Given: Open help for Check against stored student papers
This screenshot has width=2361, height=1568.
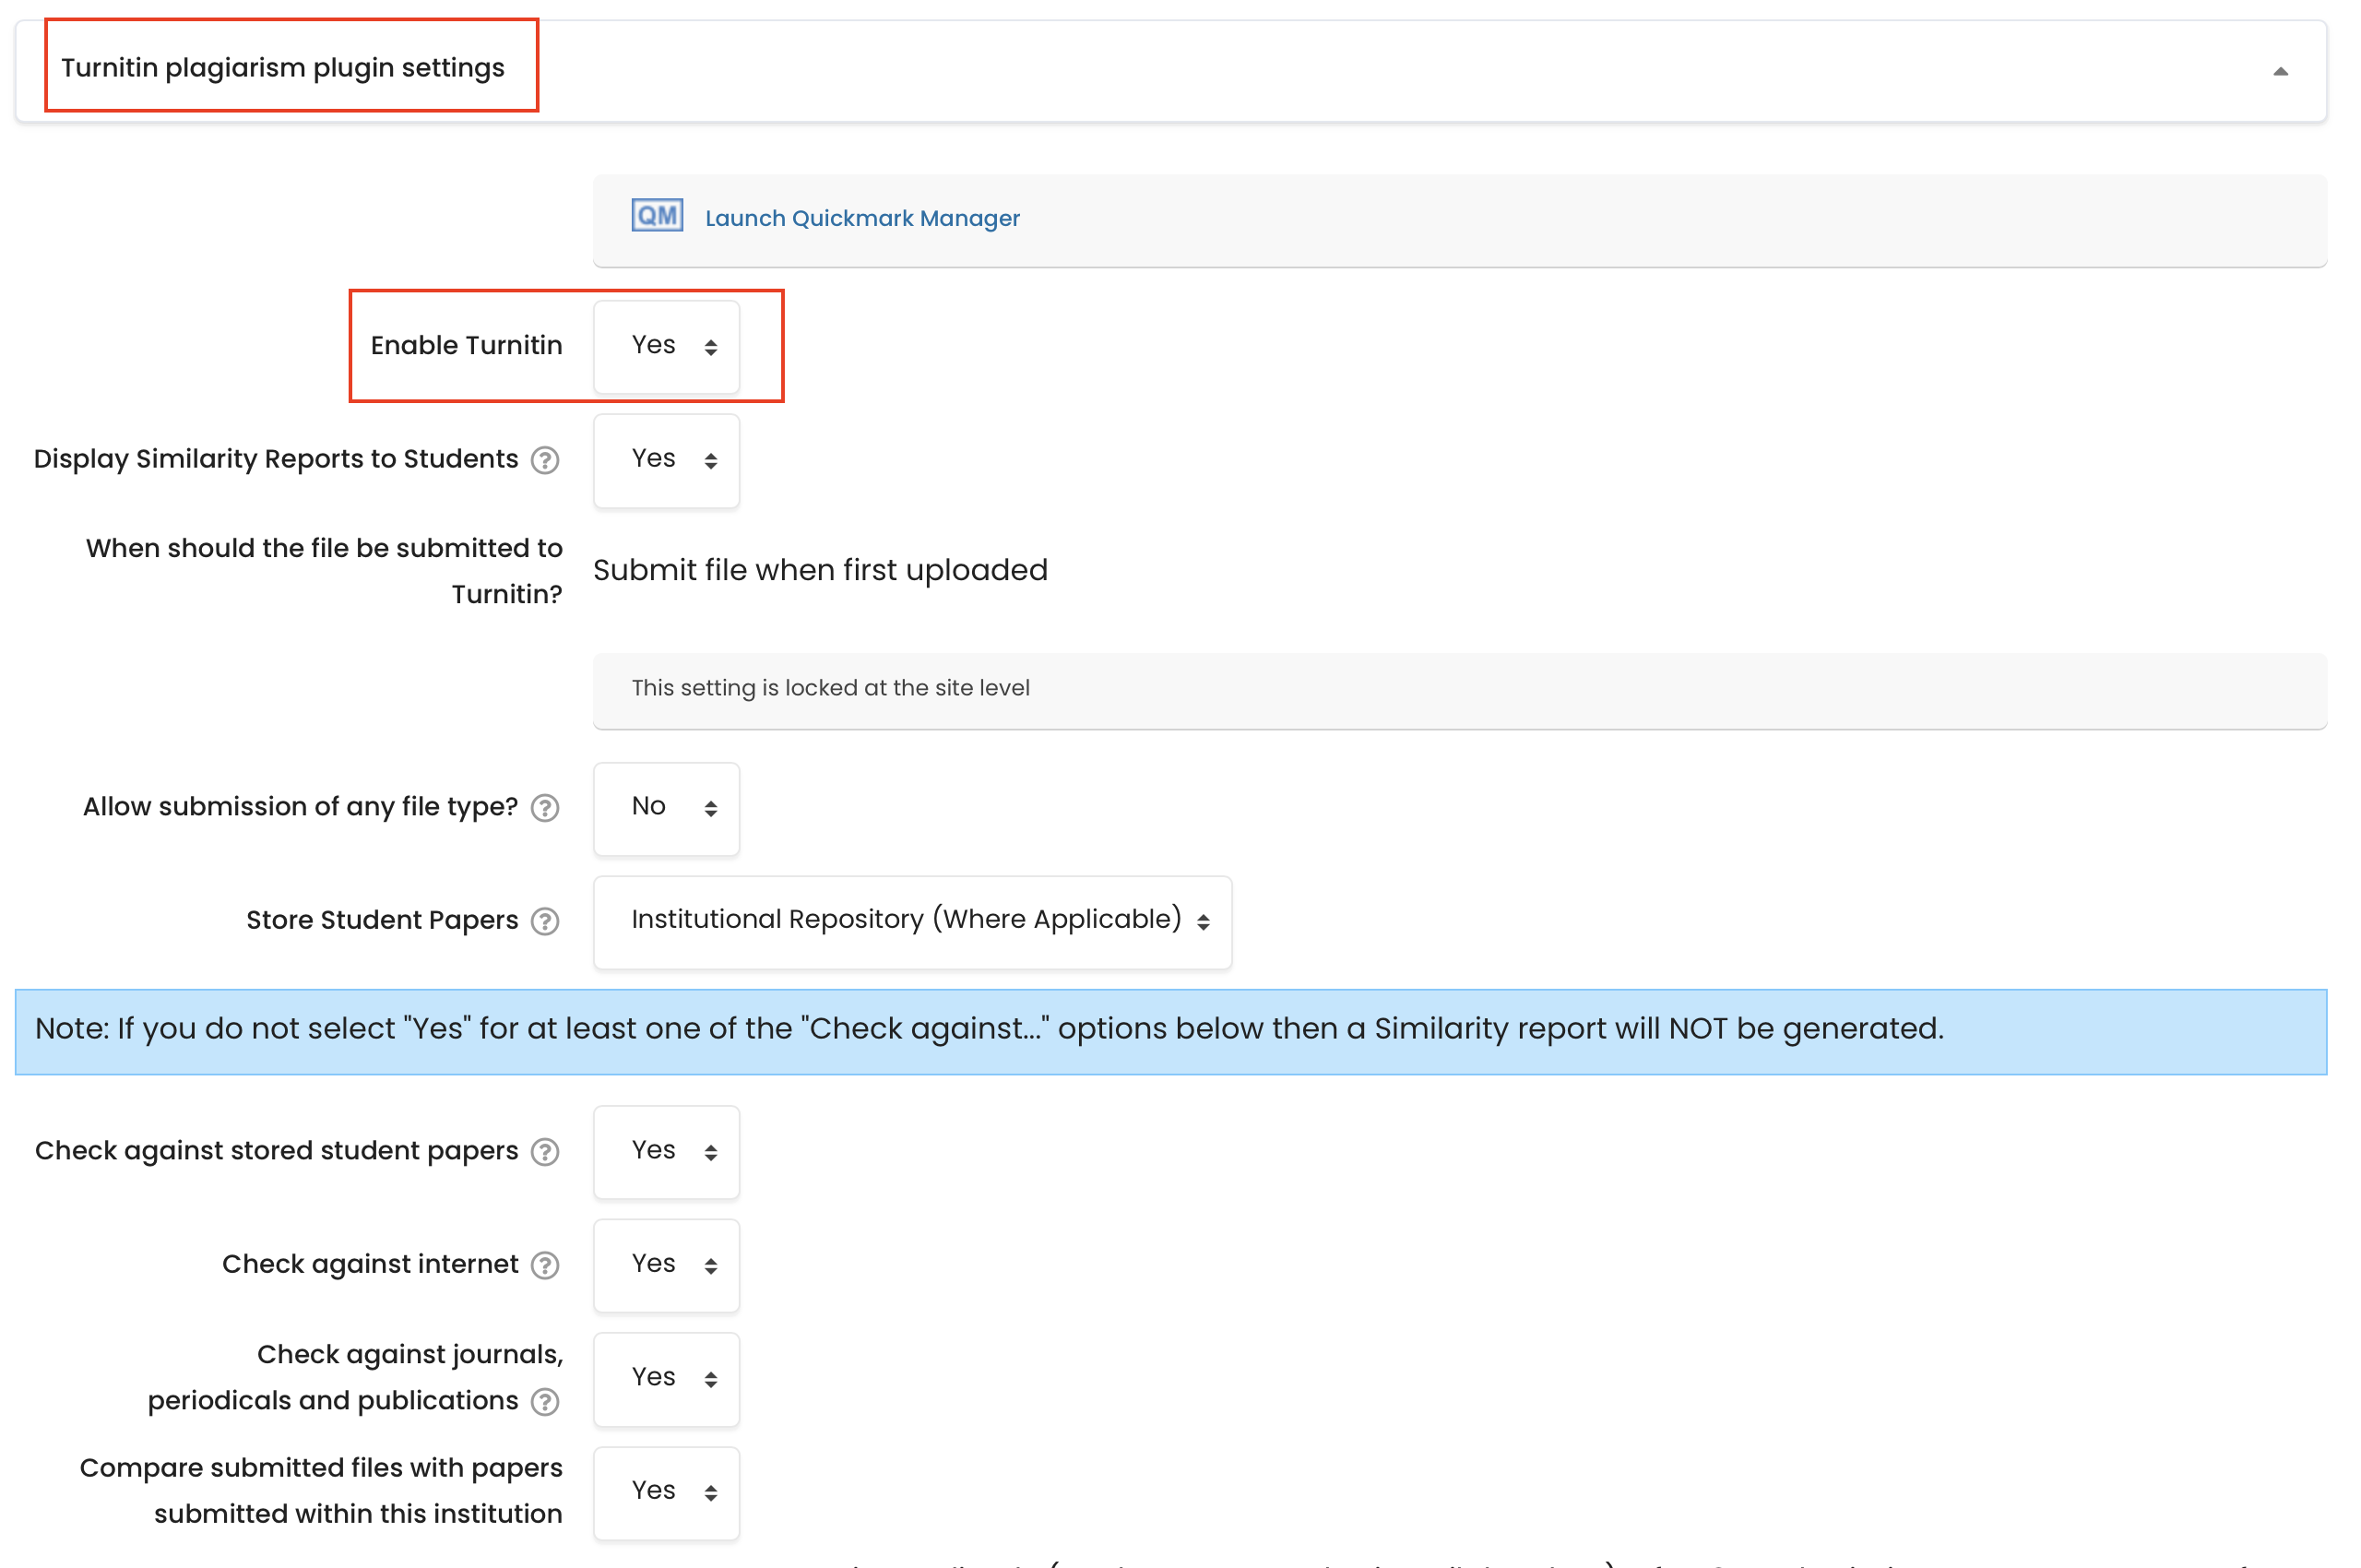Looking at the screenshot, I should pos(544,1152).
